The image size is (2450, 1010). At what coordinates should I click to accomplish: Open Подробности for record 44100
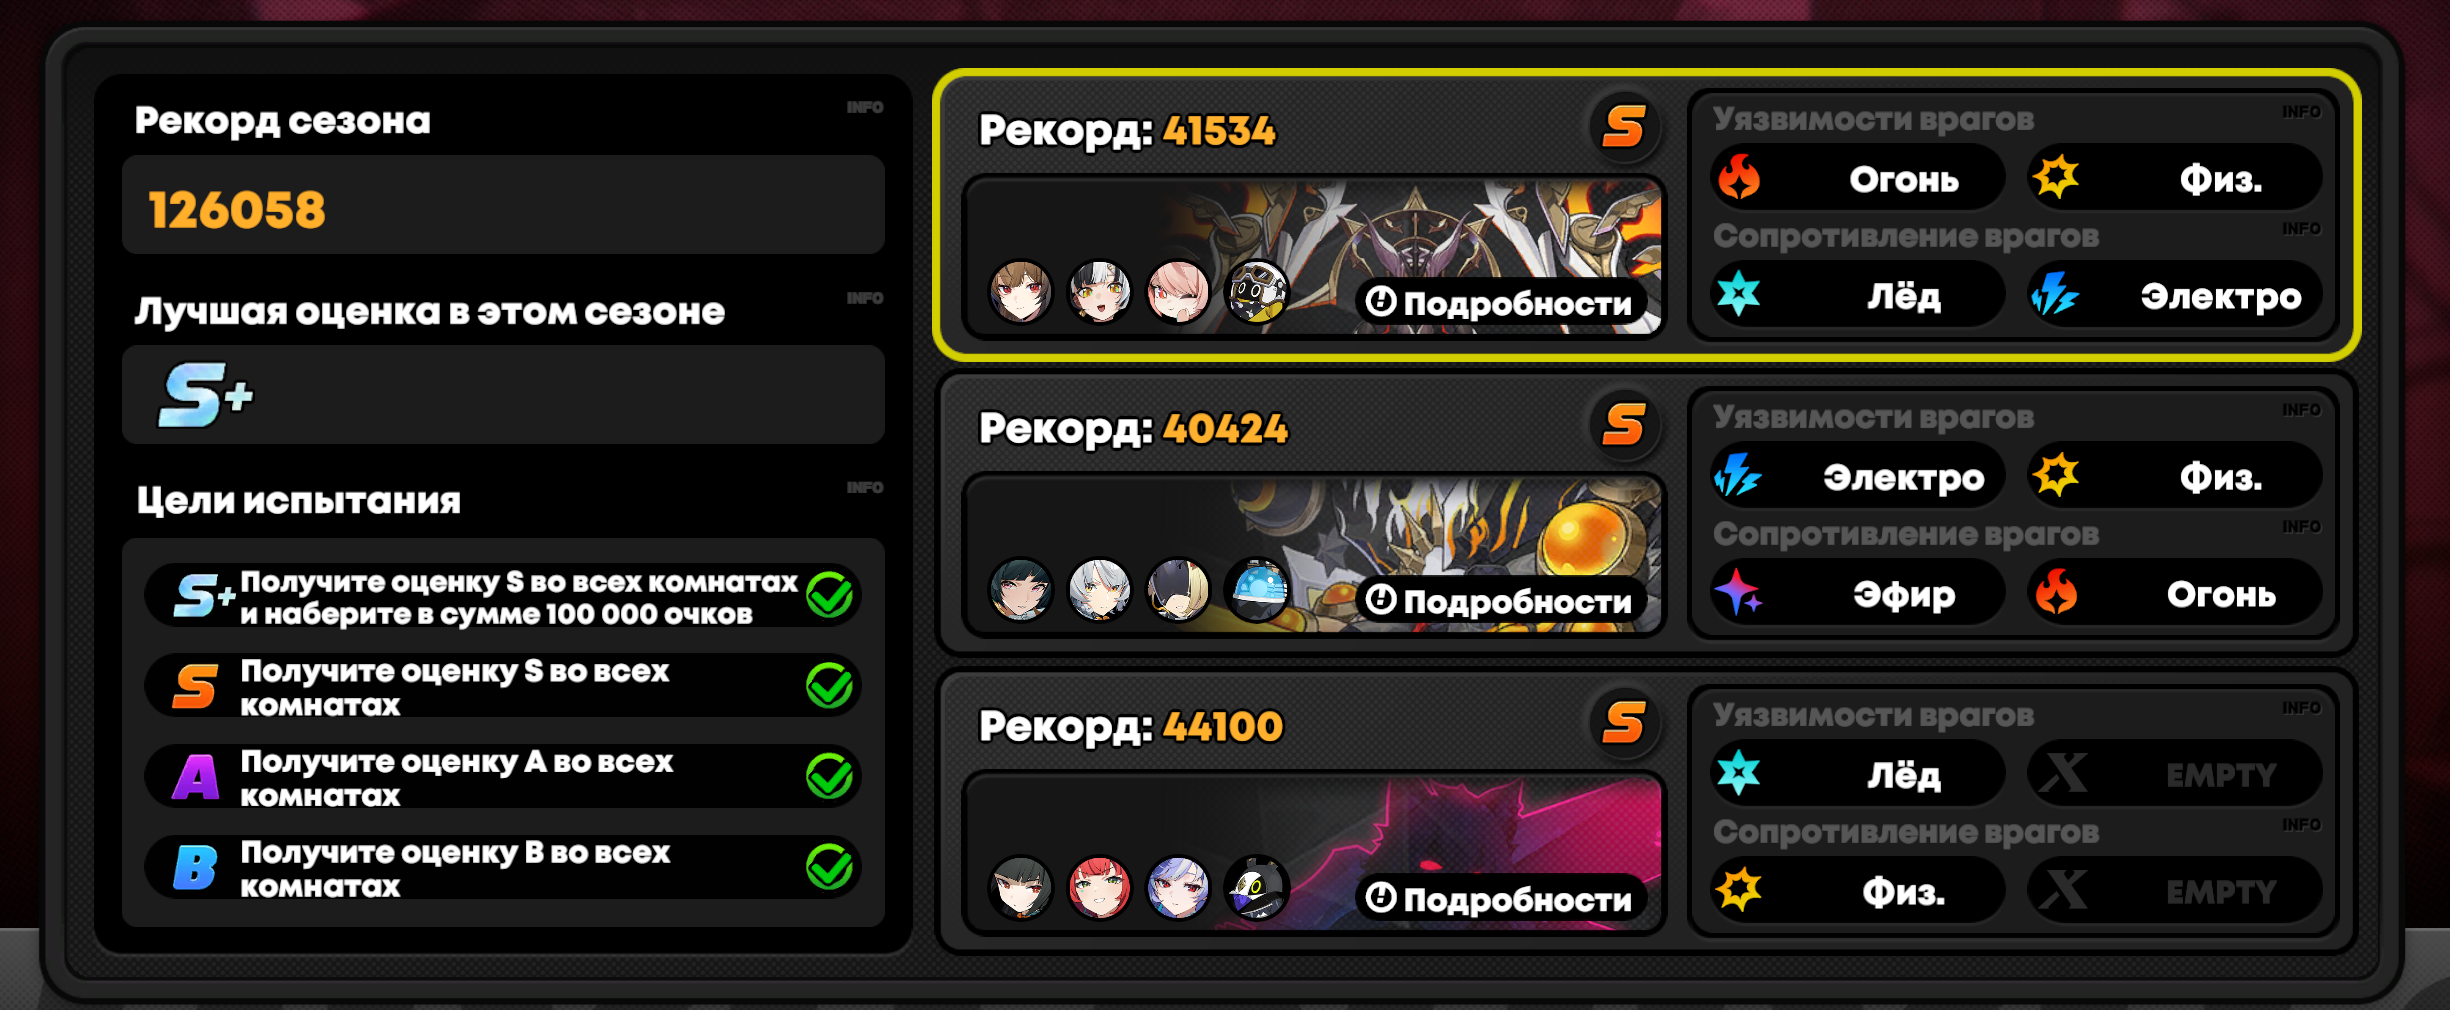click(1499, 898)
